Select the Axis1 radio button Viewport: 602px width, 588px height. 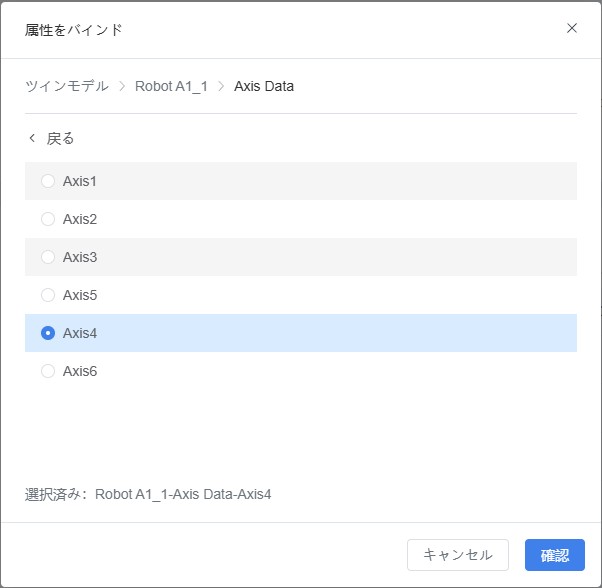pyautogui.click(x=48, y=181)
